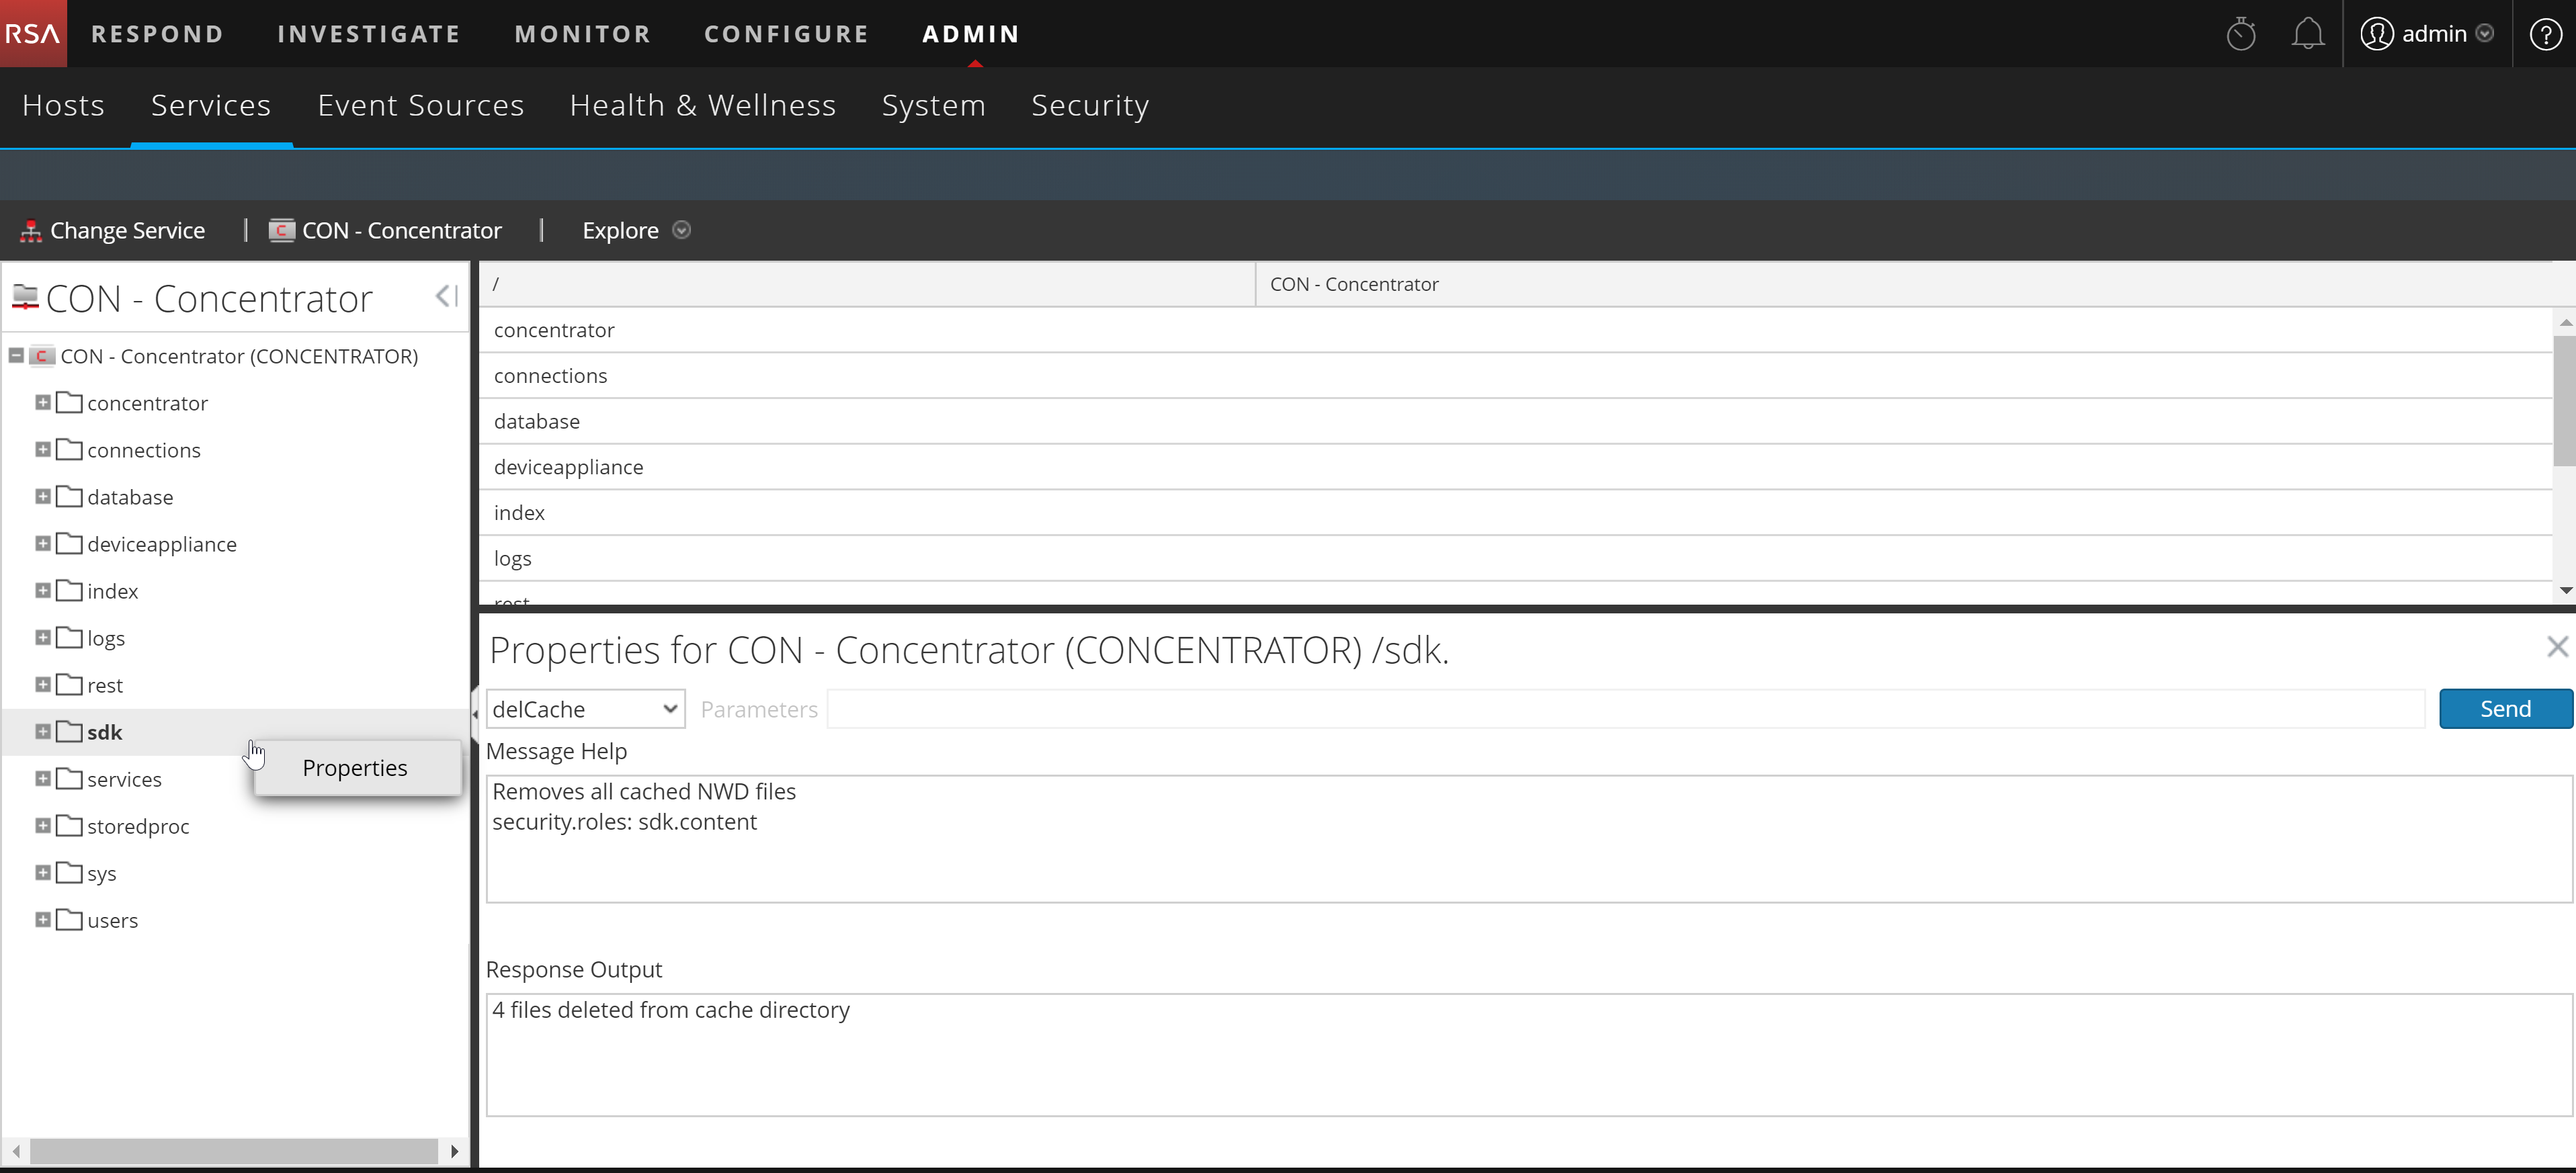Screen dimensions: 2576x1173
Task: Expand the users tree node
Action: (x=42, y=919)
